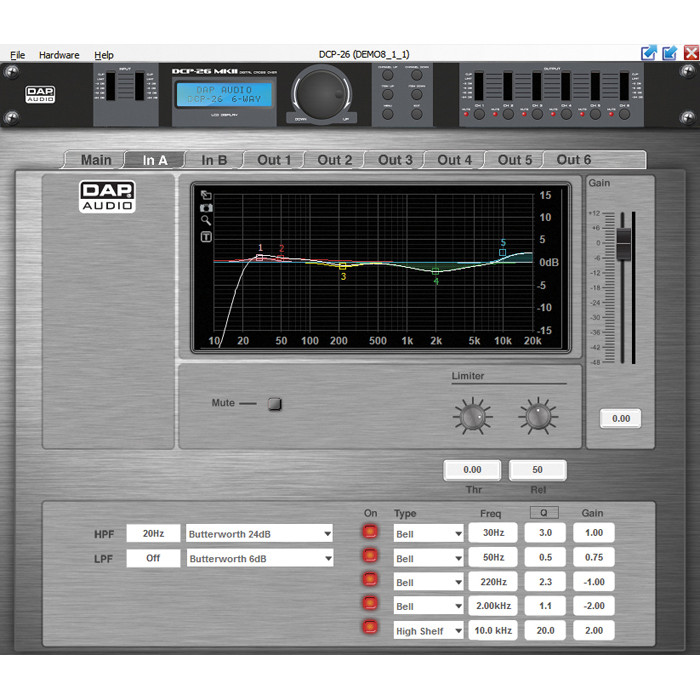Click the expand graph icon
This screenshot has height=700, width=700.
point(206,196)
